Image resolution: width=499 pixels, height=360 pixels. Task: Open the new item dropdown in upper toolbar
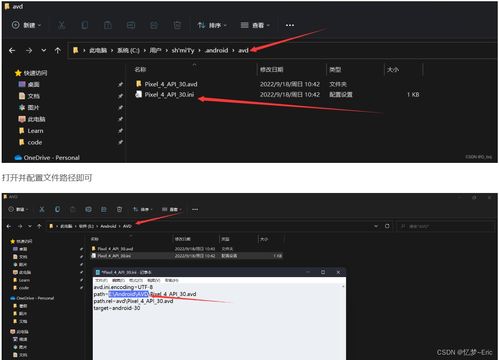pyautogui.click(x=26, y=25)
